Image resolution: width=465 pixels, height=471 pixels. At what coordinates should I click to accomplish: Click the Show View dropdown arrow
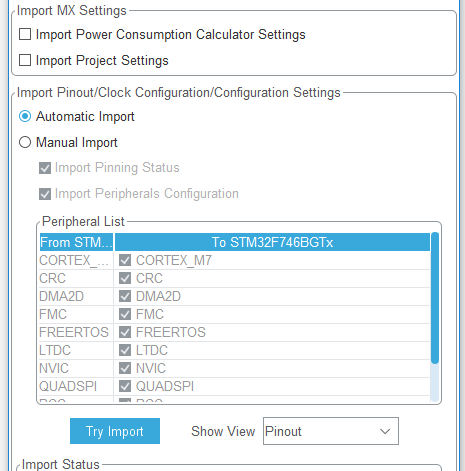coord(385,431)
